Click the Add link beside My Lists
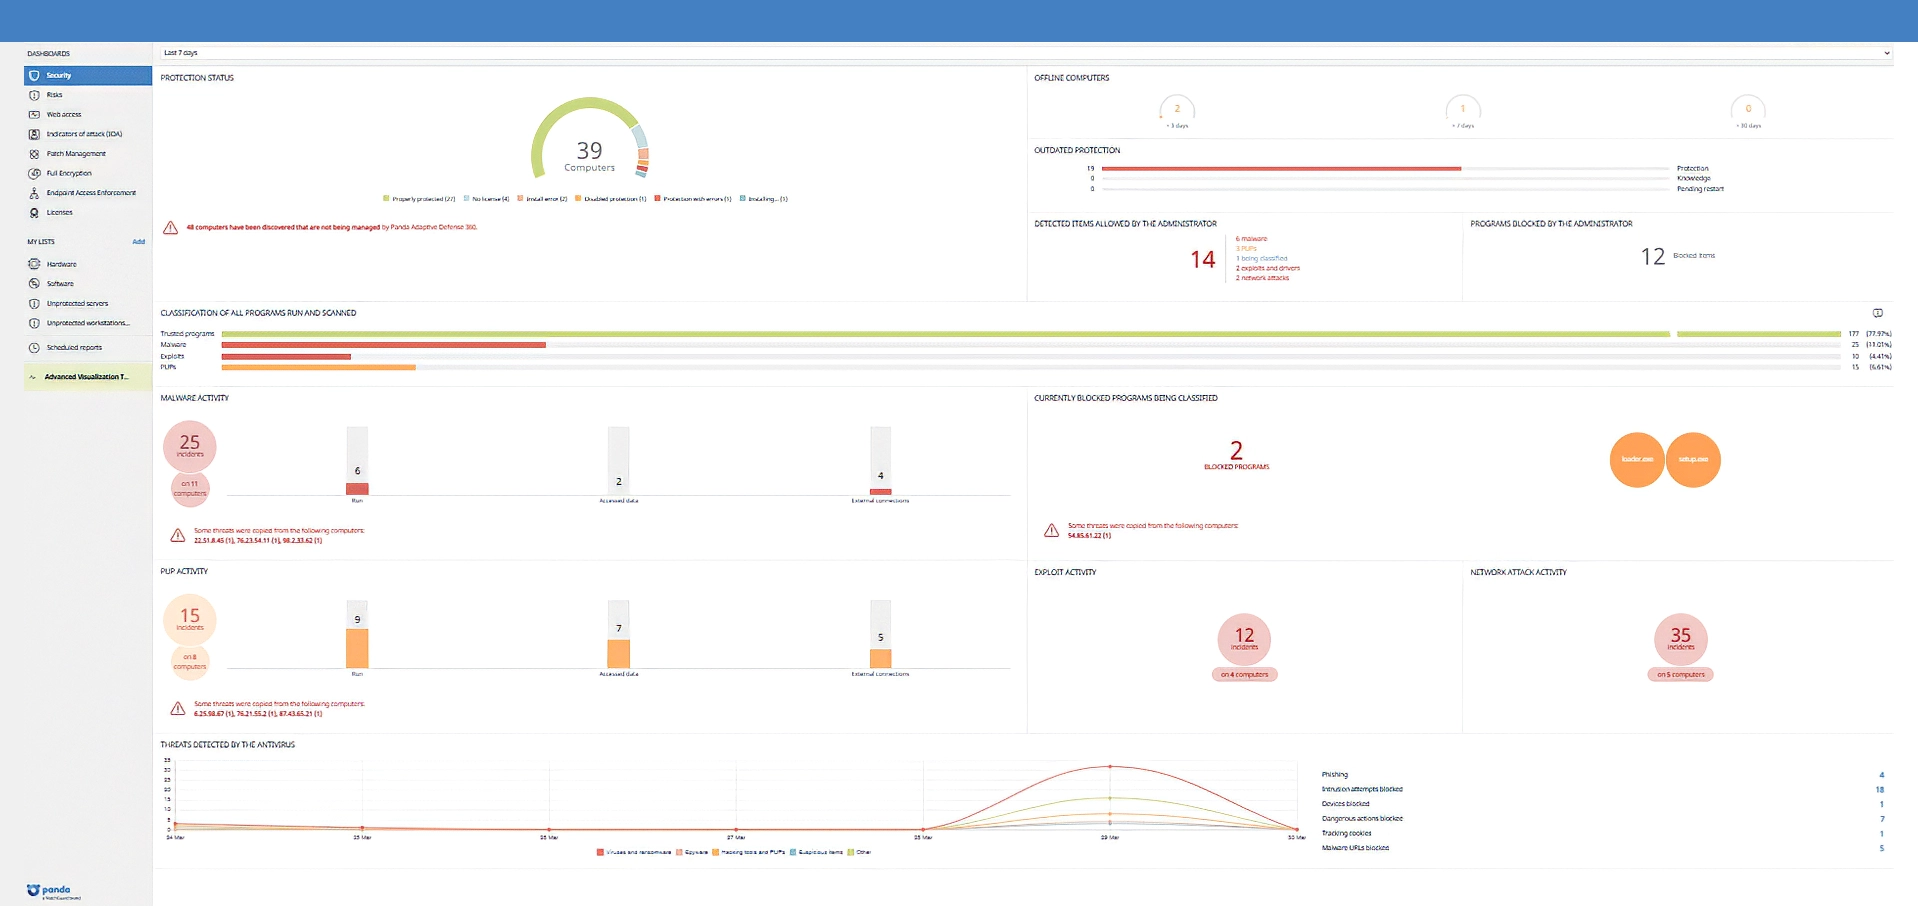1918x906 pixels. tap(138, 242)
